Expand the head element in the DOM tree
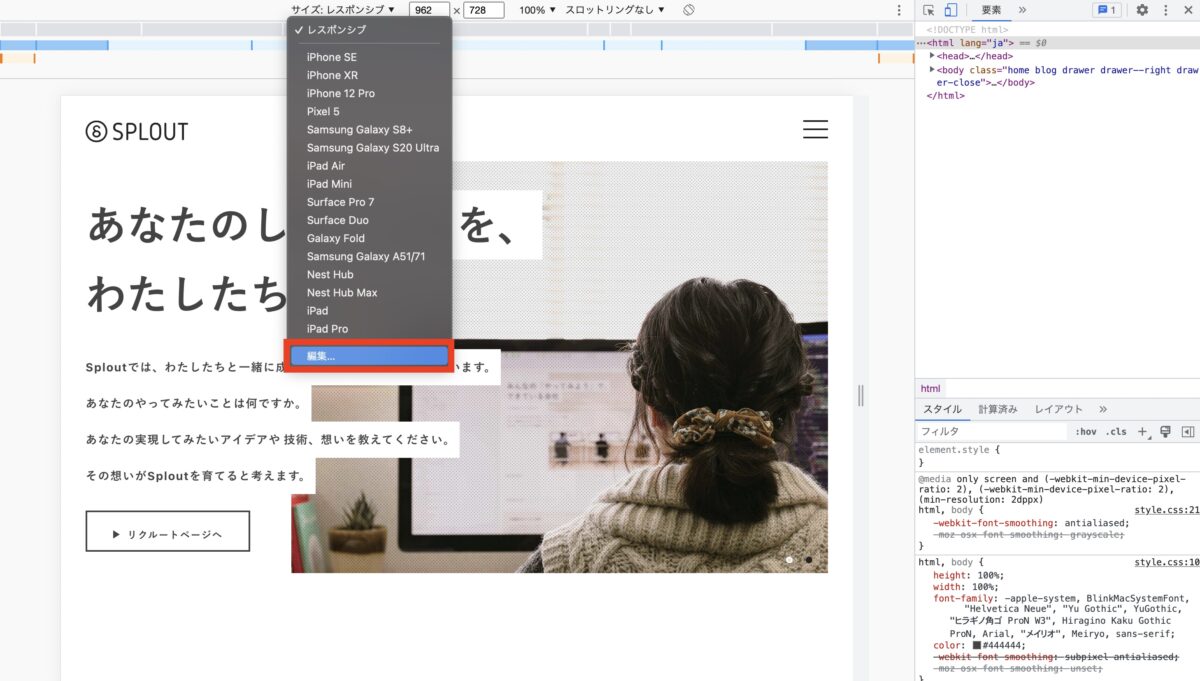Screen dimensions: 1200x681 tap(932, 56)
